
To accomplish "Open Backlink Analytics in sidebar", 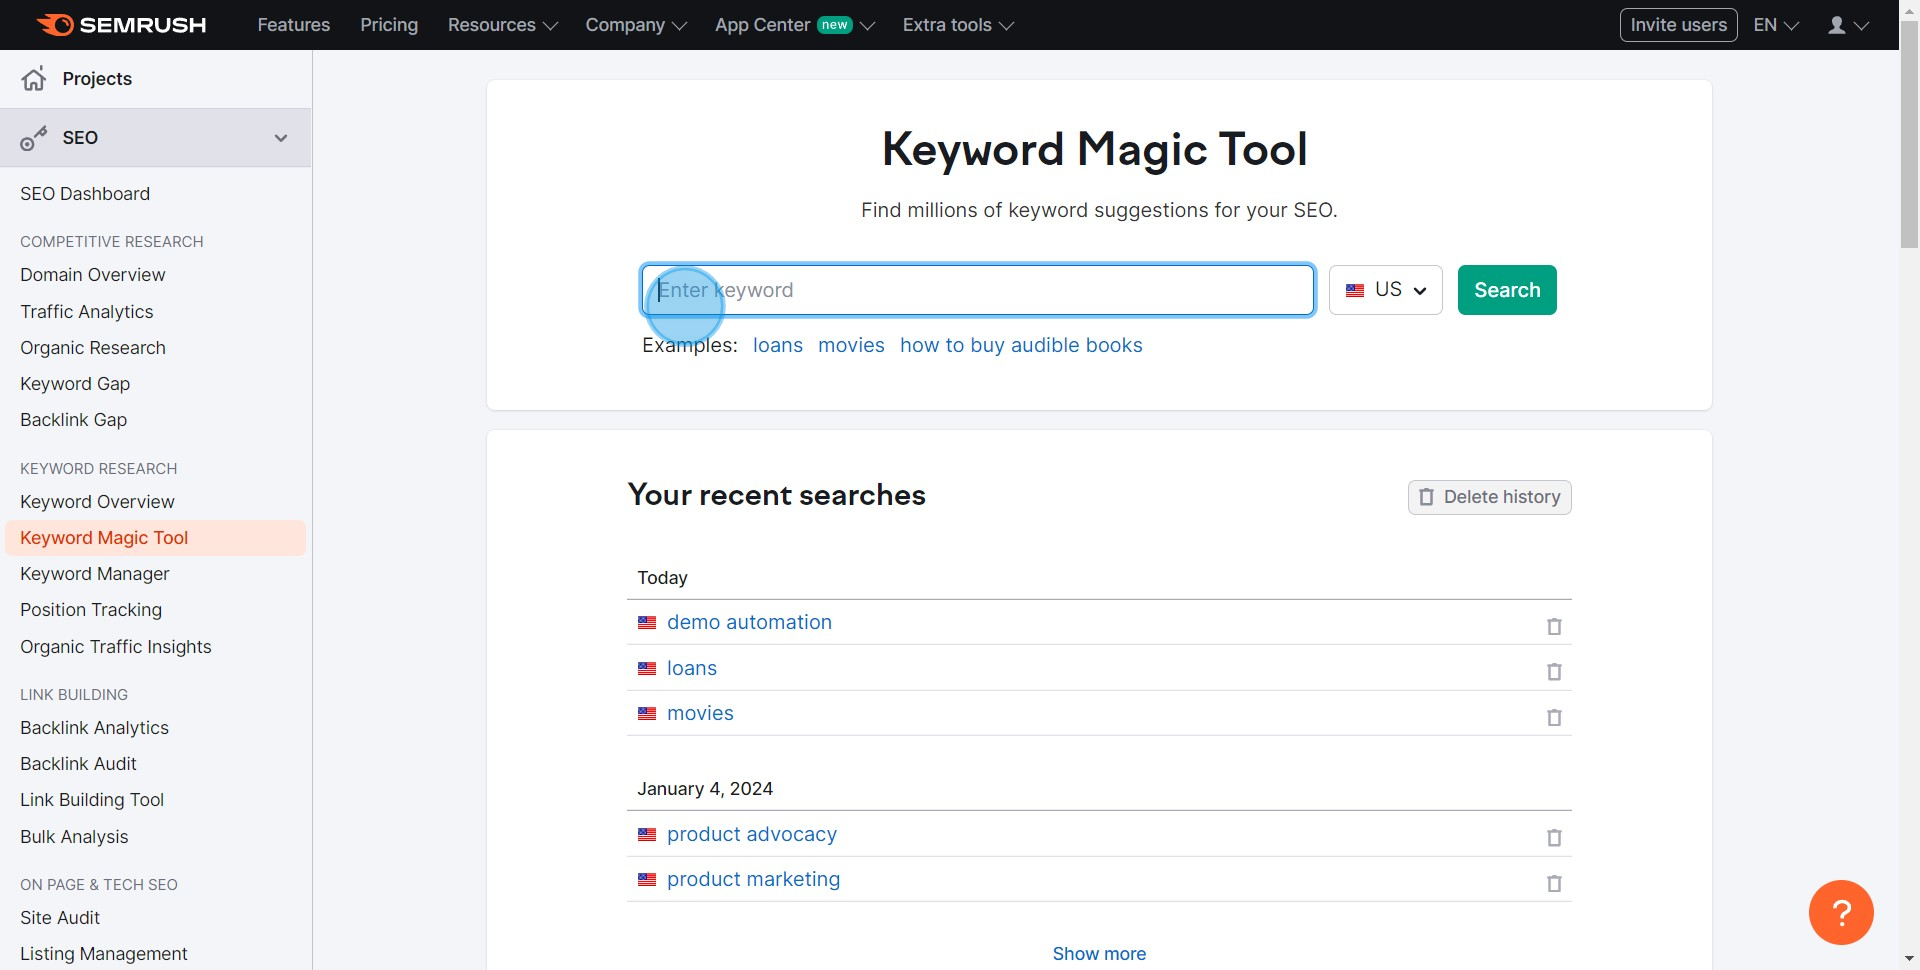I will [x=94, y=728].
